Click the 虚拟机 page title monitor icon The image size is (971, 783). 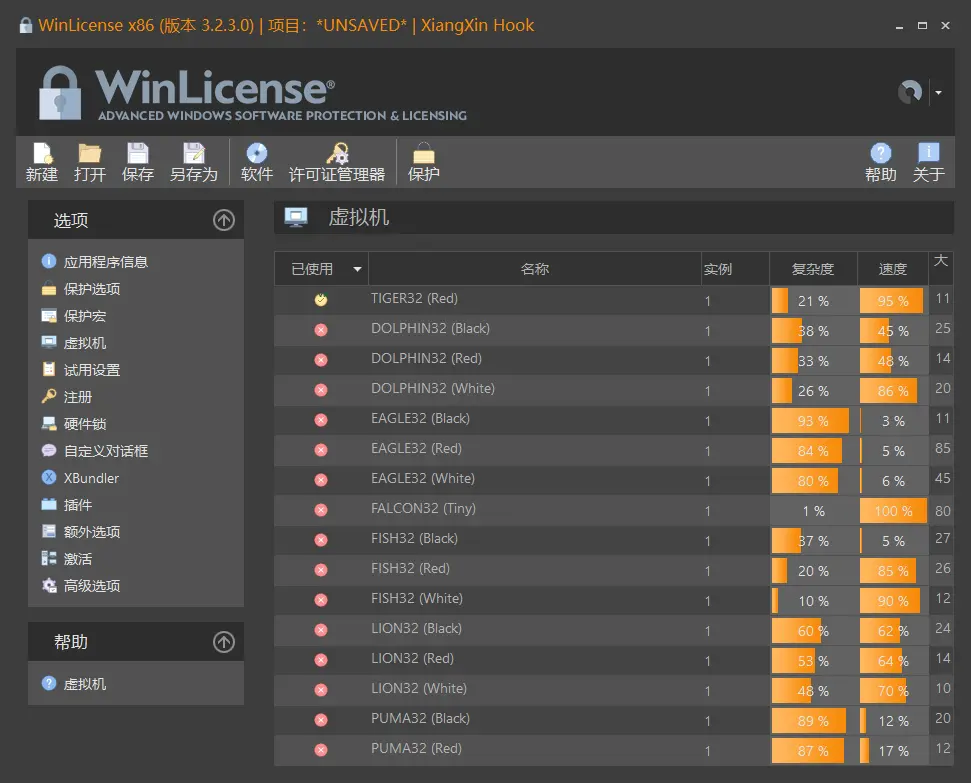pos(296,217)
